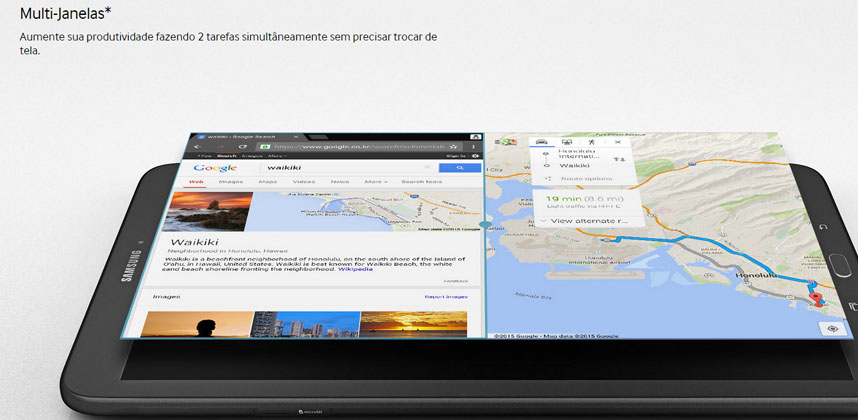Select public transit directions icon
The height and width of the screenshot is (420, 858).
(567, 142)
